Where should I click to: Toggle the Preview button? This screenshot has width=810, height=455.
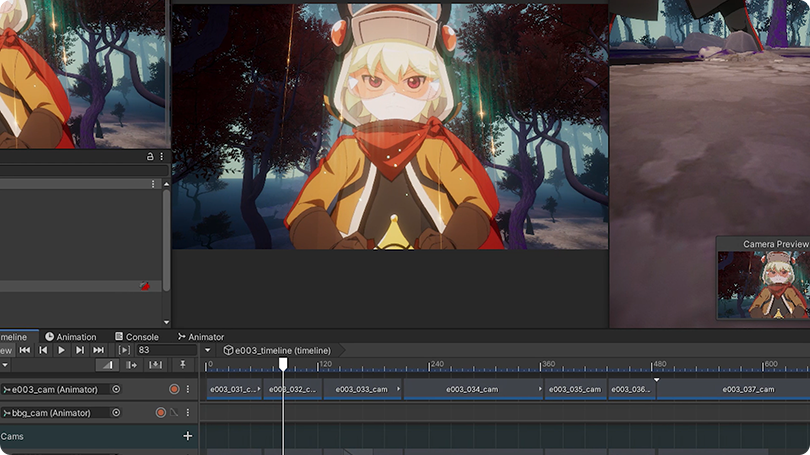[x=6, y=350]
